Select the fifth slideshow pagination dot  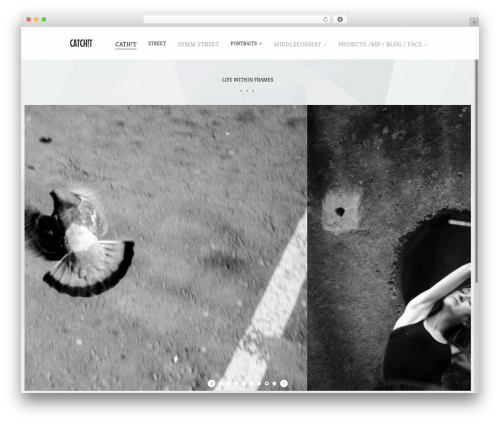[251, 383]
